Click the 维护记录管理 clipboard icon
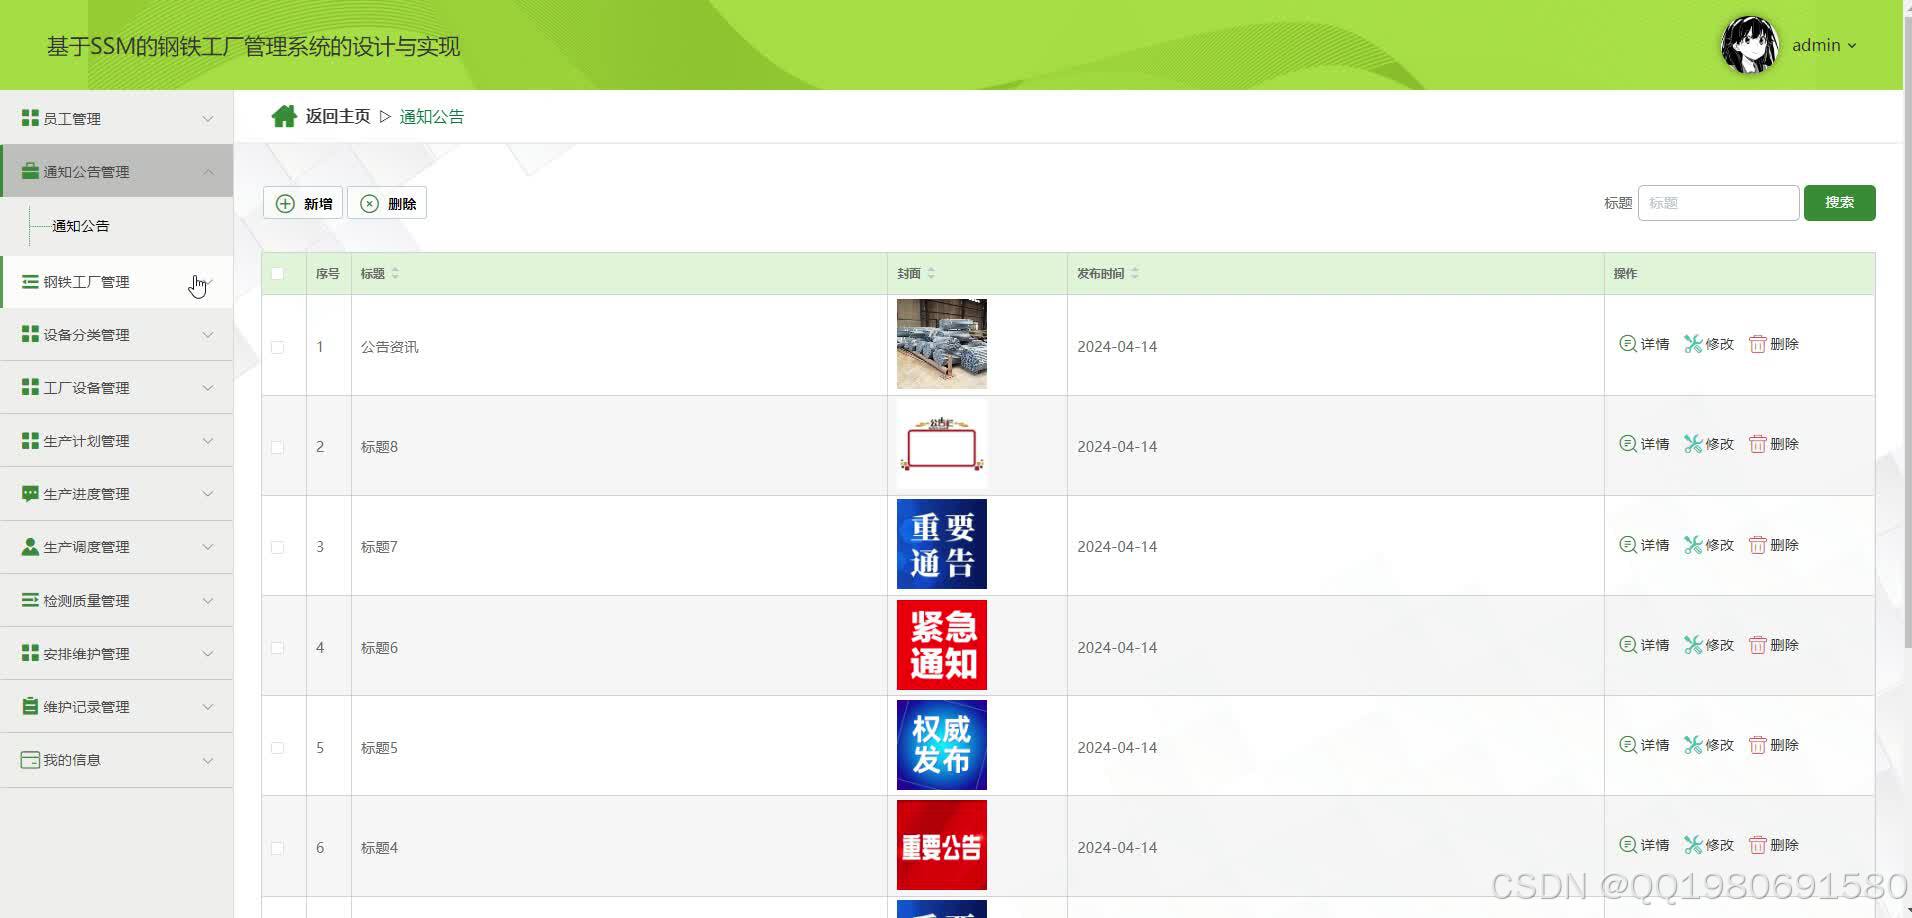The height and width of the screenshot is (918, 1912). point(30,706)
